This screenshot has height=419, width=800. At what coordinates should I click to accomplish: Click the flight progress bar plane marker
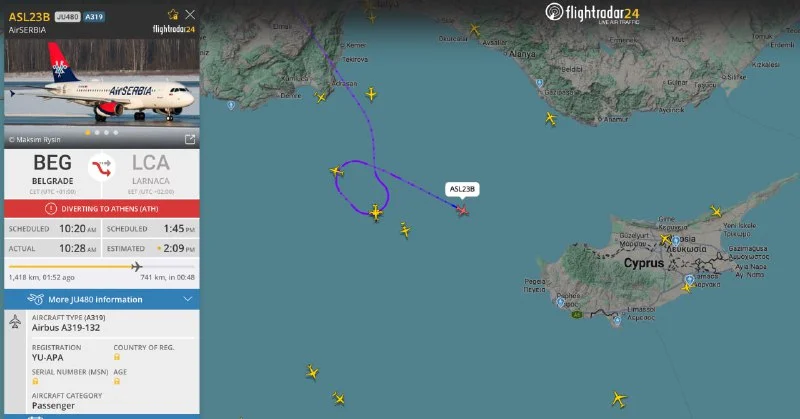(136, 266)
